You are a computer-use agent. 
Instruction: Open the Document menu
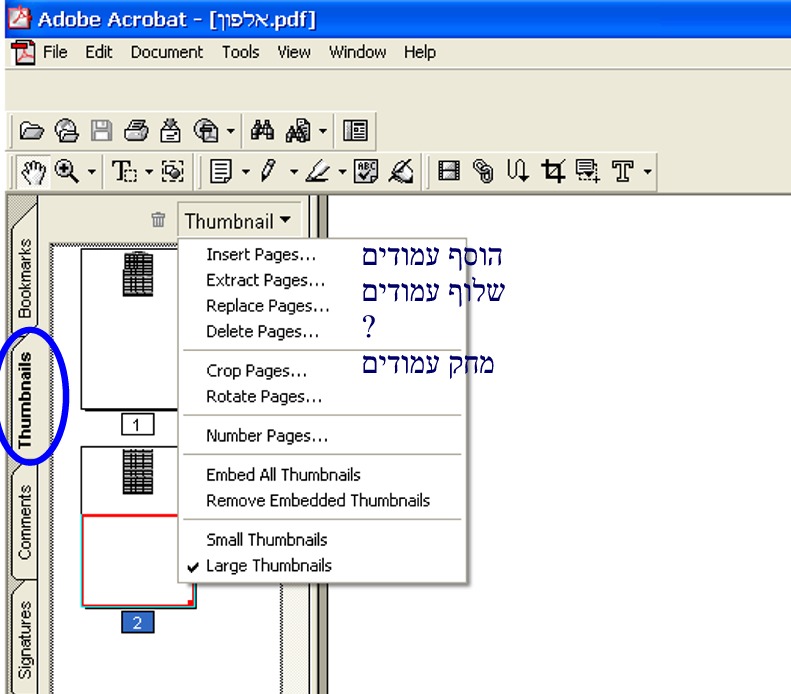coord(166,52)
